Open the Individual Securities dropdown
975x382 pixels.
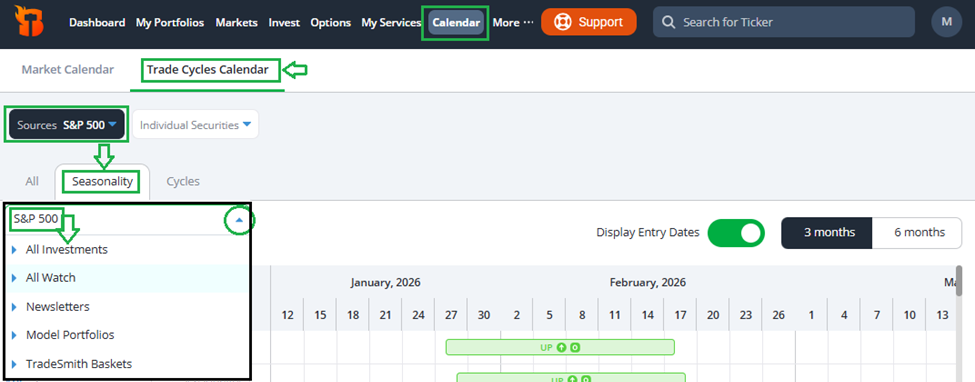[x=195, y=125]
